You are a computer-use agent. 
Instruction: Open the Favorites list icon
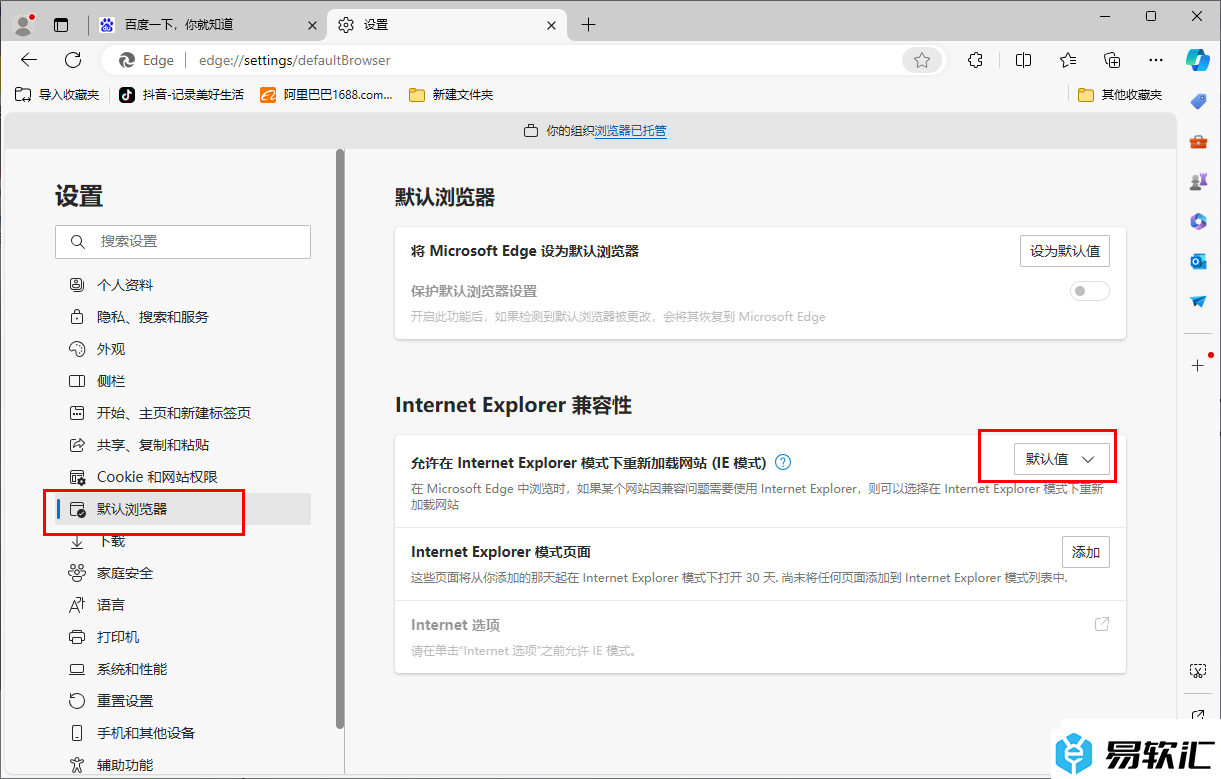1068,60
